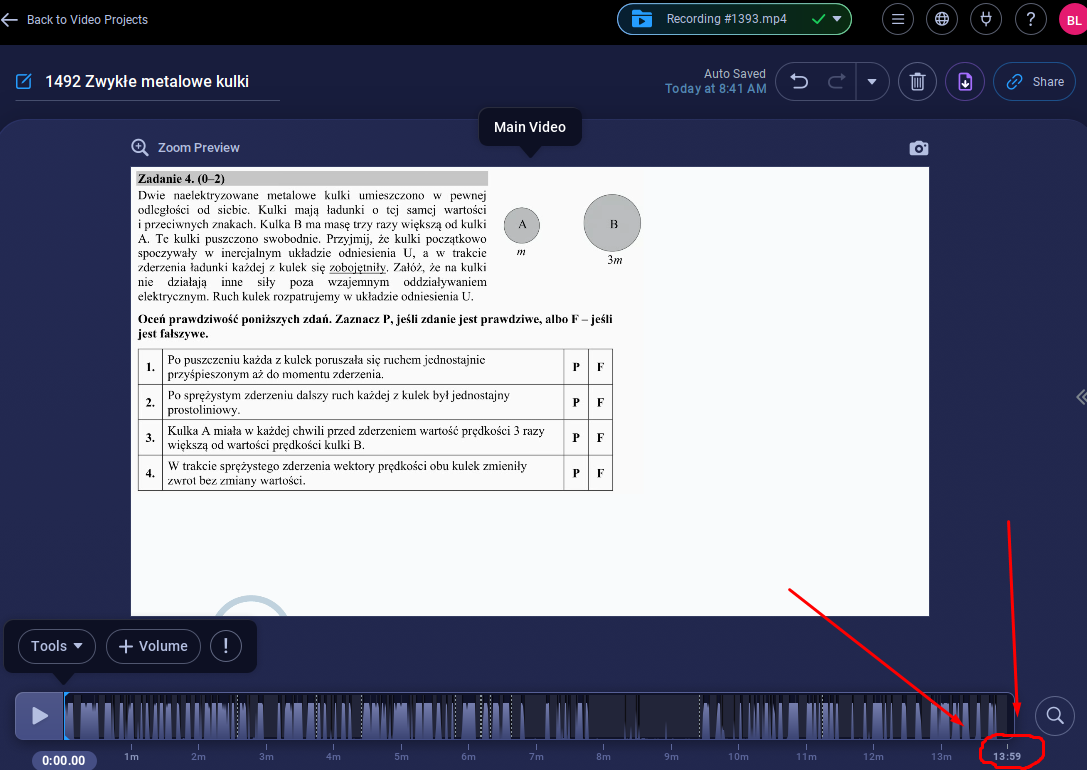Take a snapshot with the camera icon
This screenshot has width=1087, height=770.
point(918,148)
